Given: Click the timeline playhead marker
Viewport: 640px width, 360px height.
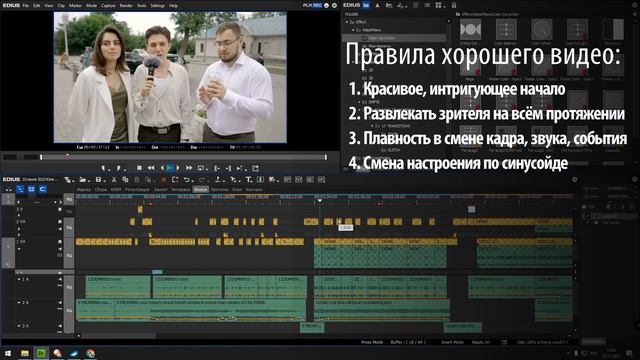Looking at the screenshot, I should pos(320,200).
